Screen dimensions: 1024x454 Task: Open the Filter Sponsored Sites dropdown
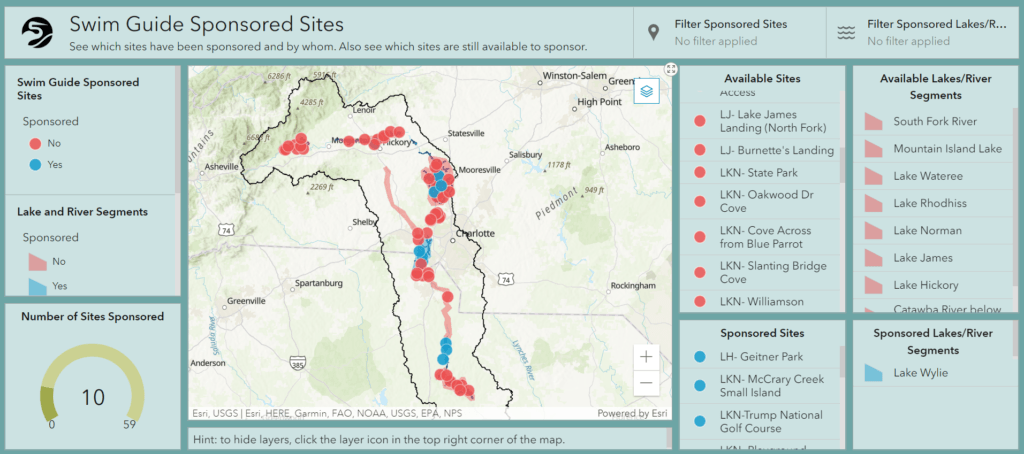point(729,33)
